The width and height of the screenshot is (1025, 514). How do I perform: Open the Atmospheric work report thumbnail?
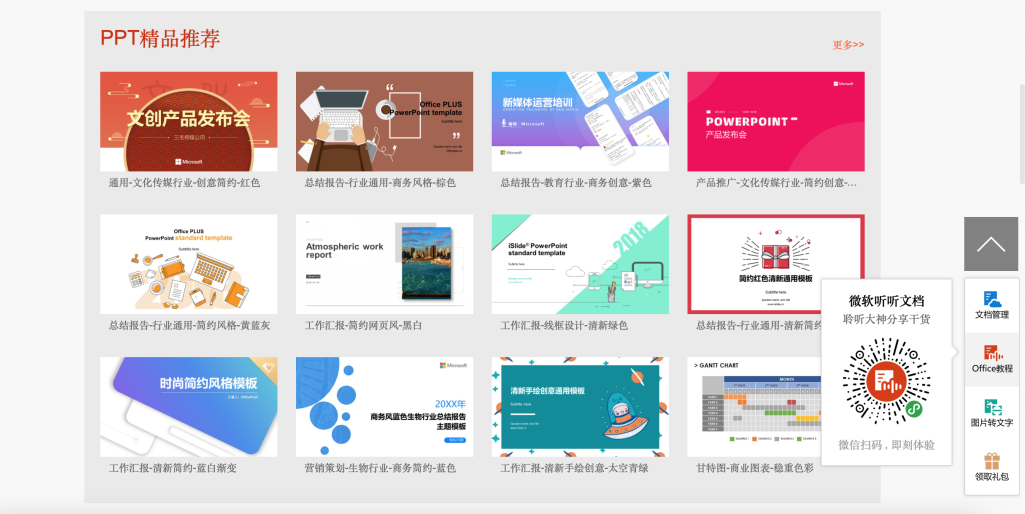[384, 264]
